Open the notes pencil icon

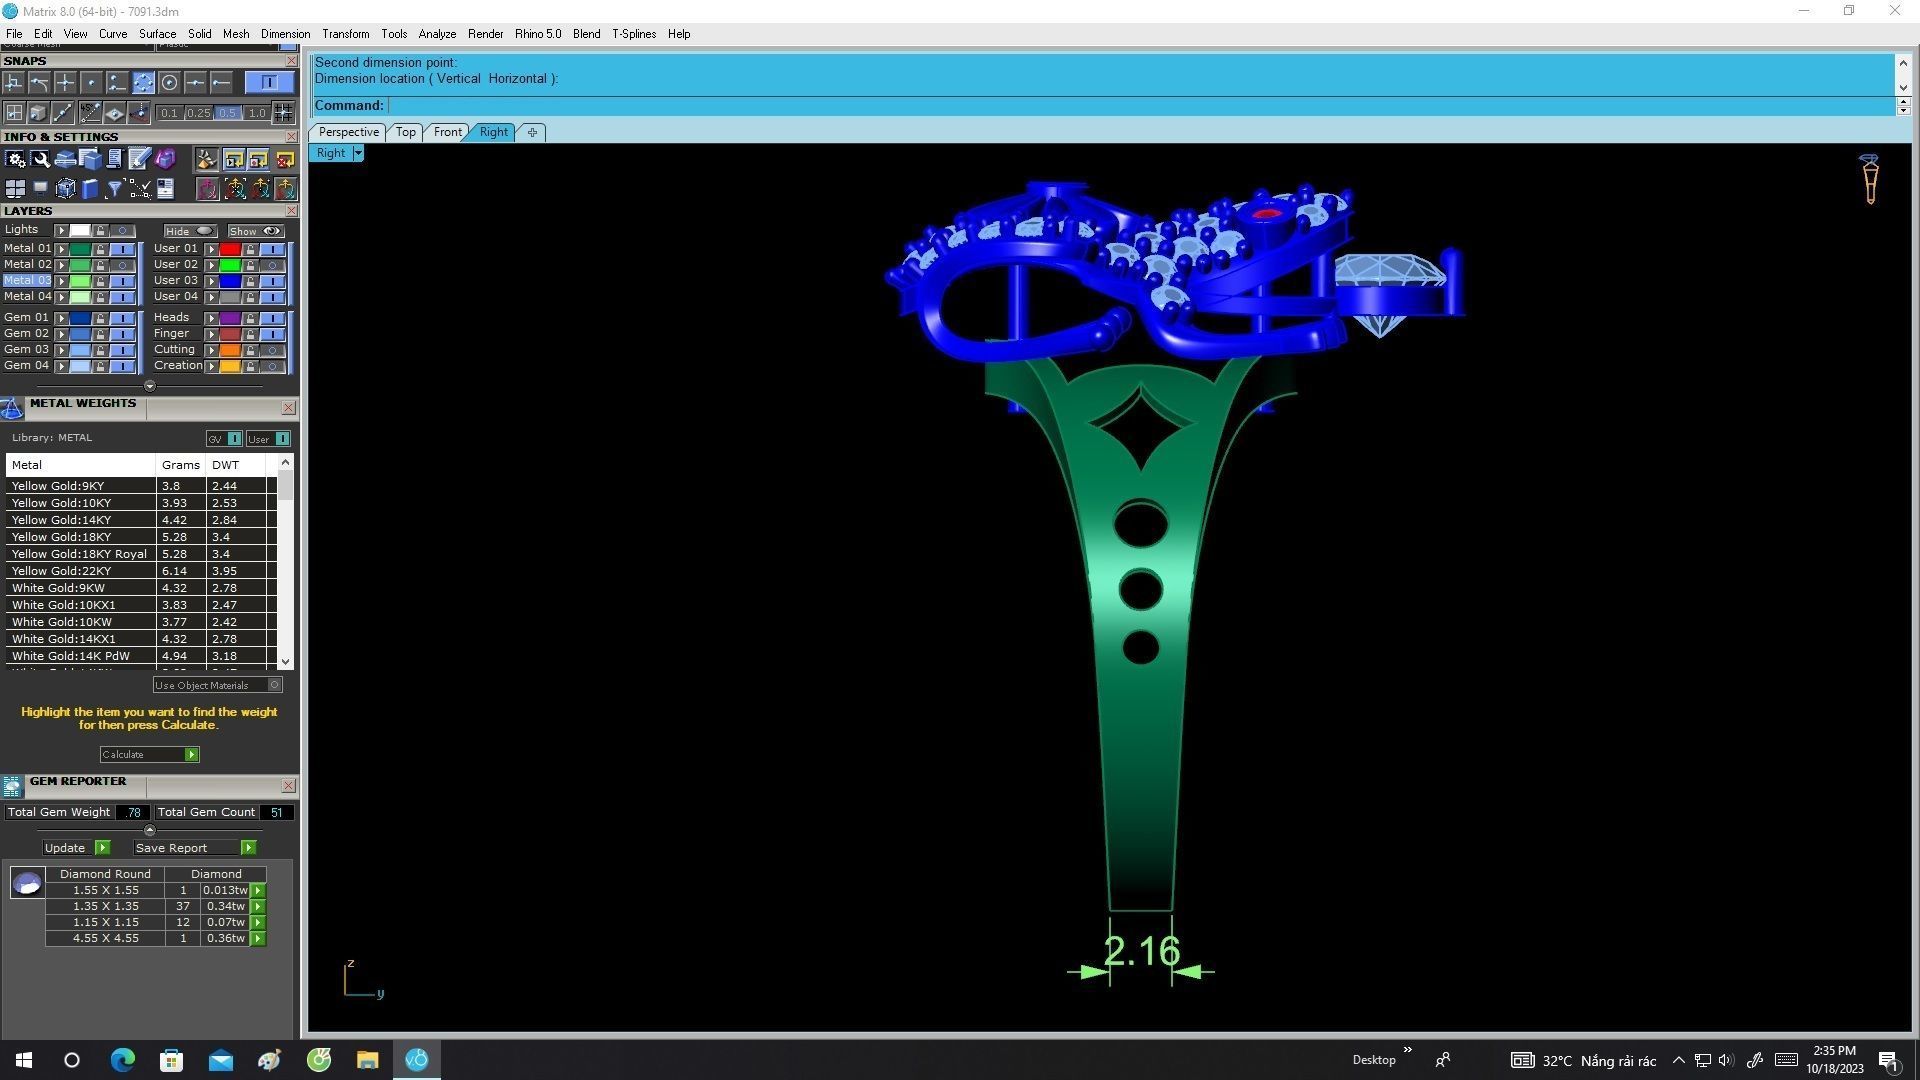[x=140, y=159]
